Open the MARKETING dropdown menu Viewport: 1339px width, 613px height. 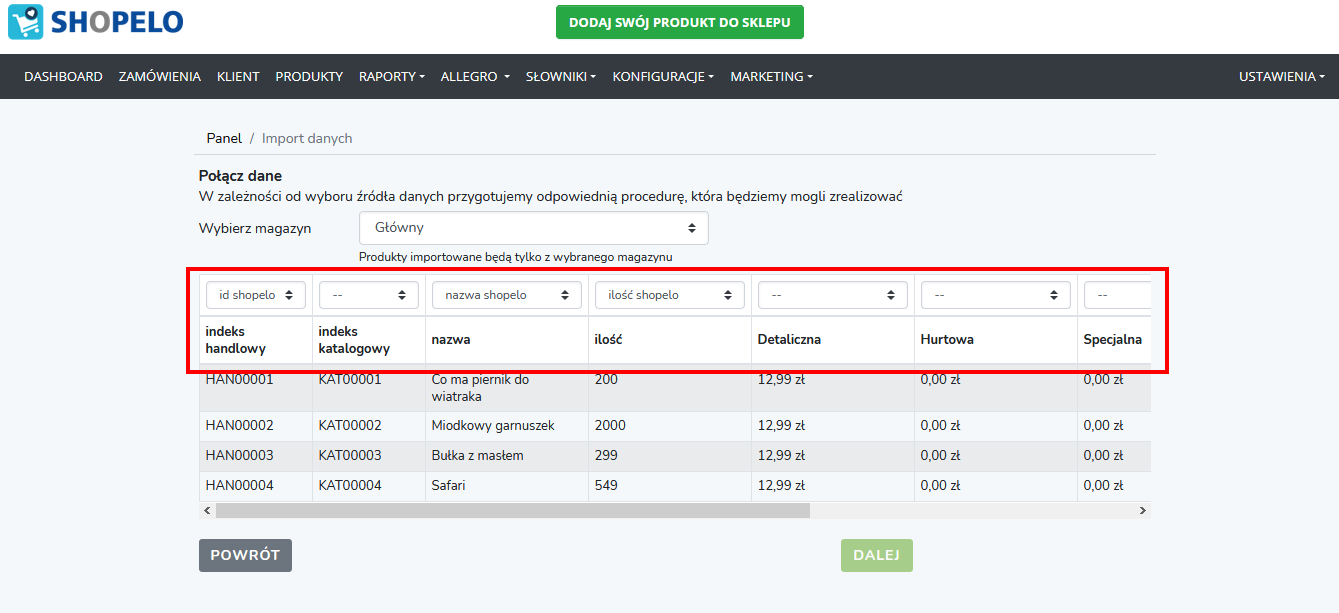coord(771,76)
